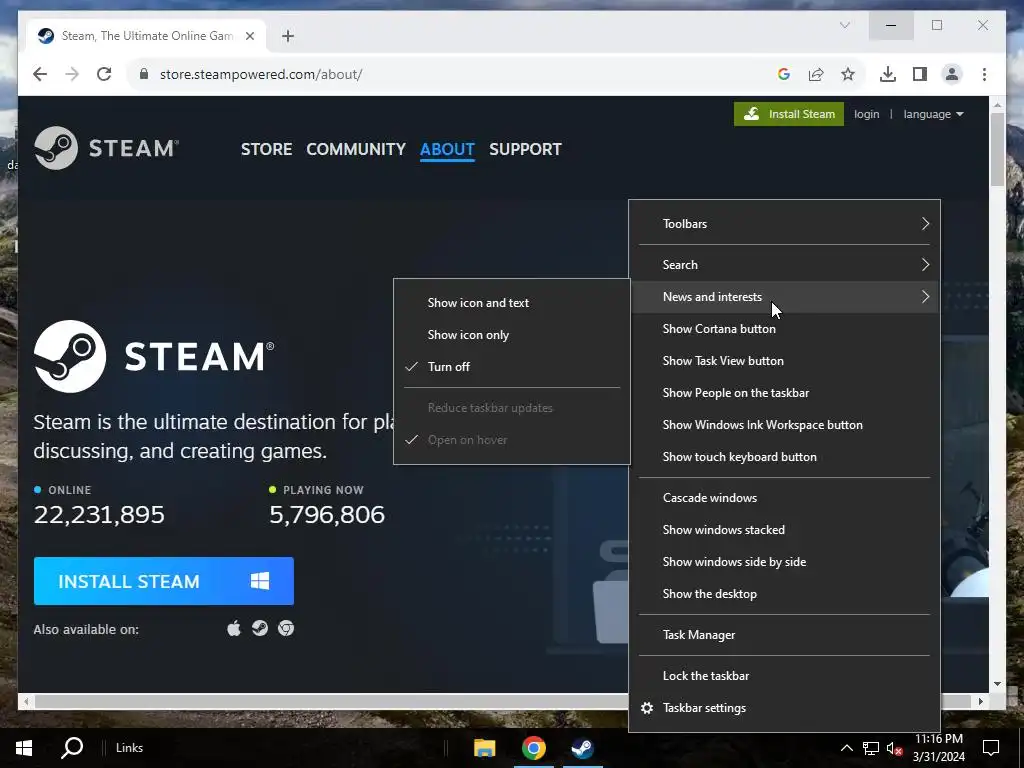Screen dimensions: 1024x768
Task: Click the Chrome taskbar icon
Action: [x=534, y=748]
